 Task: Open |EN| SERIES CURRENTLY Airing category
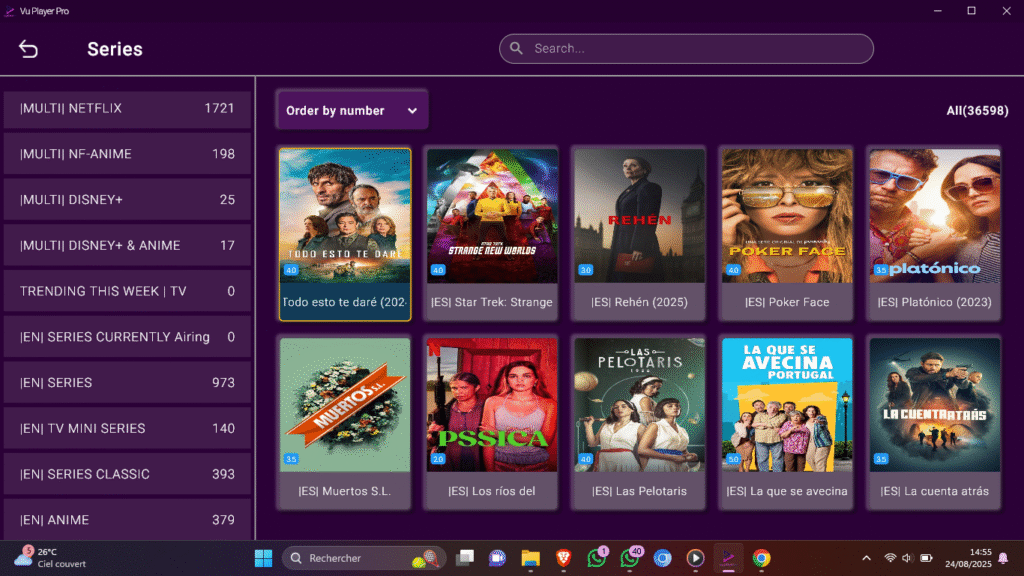(x=127, y=337)
